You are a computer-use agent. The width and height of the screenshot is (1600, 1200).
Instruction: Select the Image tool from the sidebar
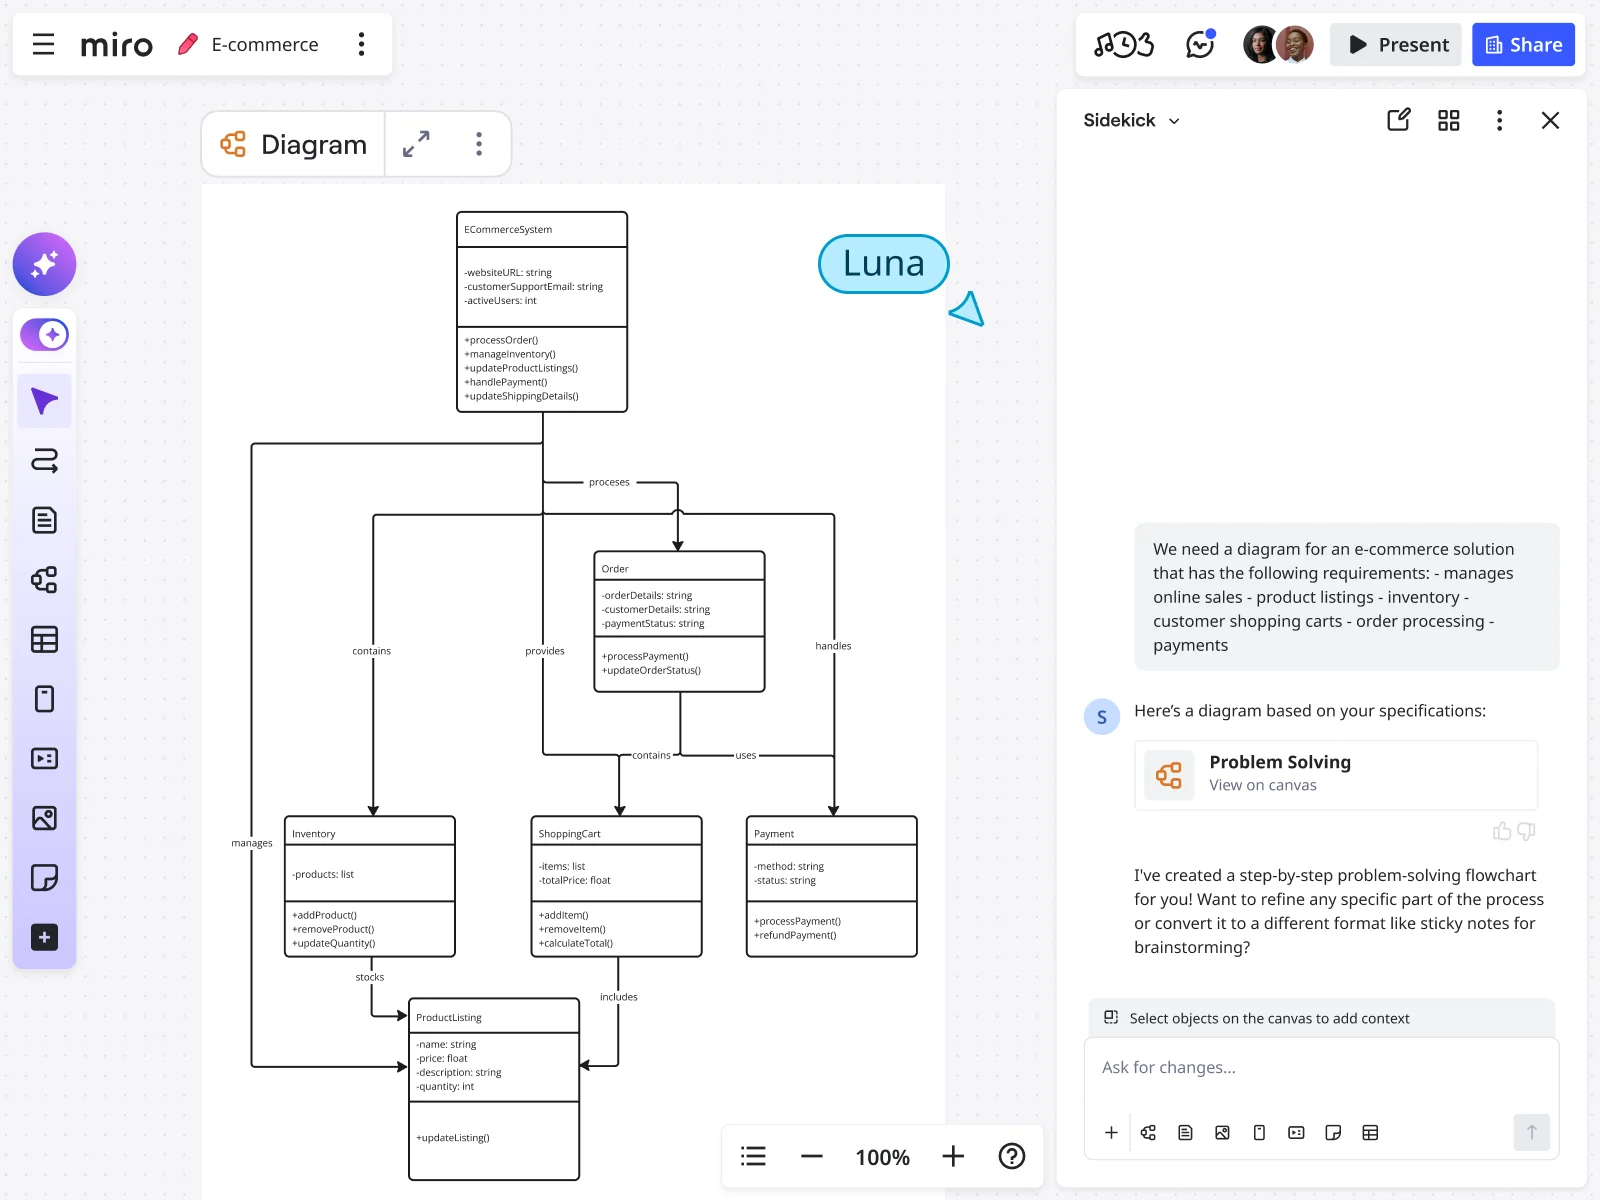pyautogui.click(x=44, y=818)
